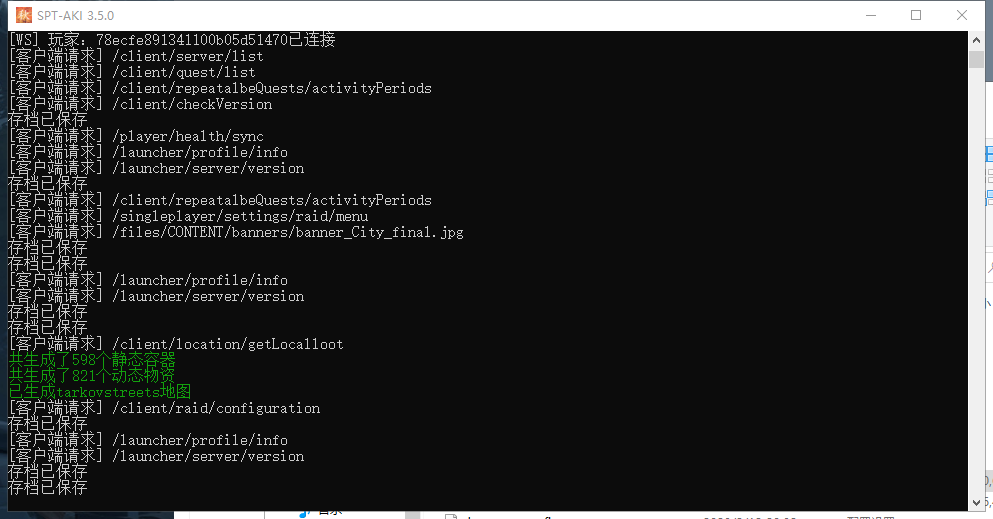Open the SPT-AKI window system menu icon
The height and width of the screenshot is (519, 993).
(23, 15)
